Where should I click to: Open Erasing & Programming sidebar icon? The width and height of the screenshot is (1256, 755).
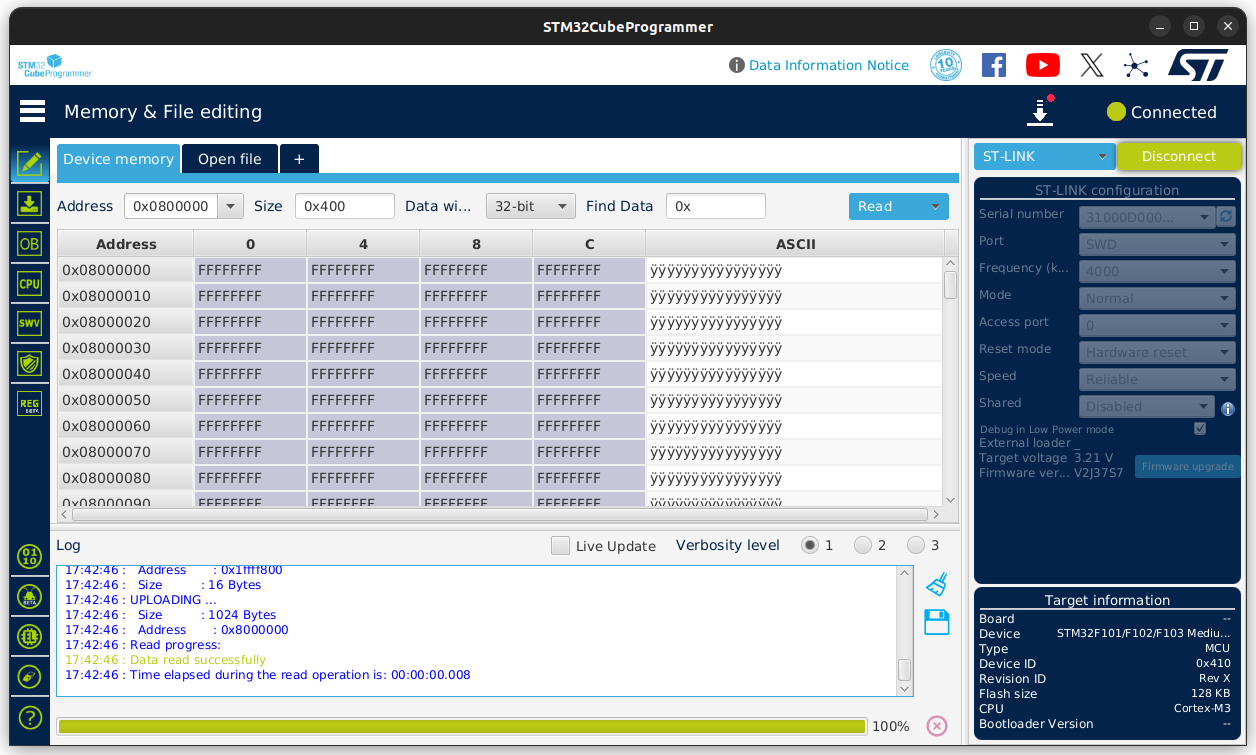point(30,204)
